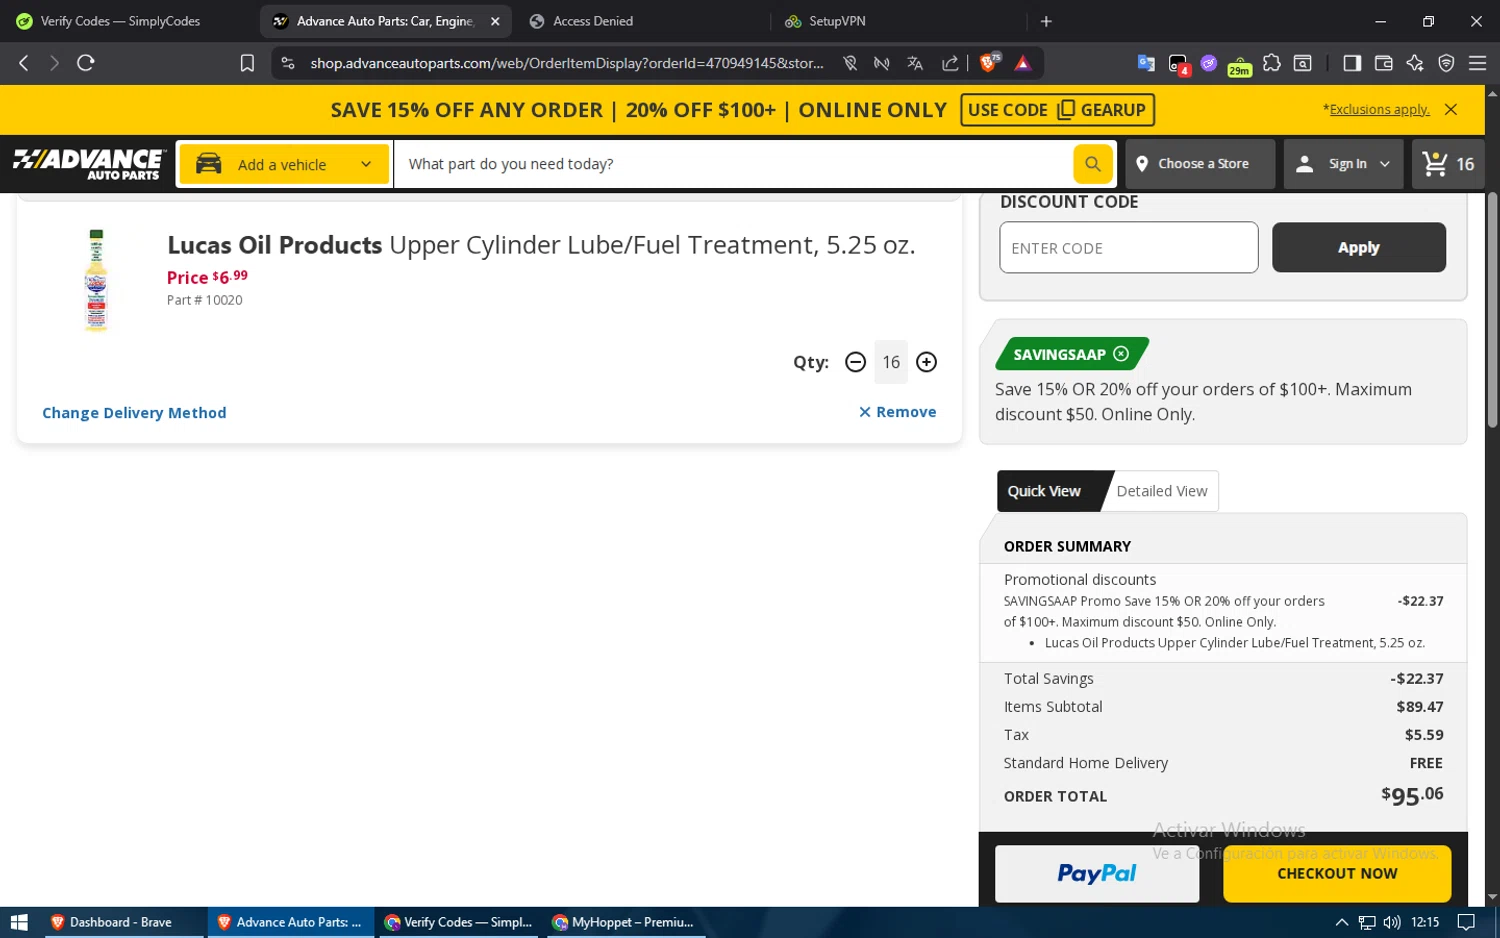Viewport: 1500px width, 938px height.
Task: Open volume control in system tray
Action: pyautogui.click(x=1391, y=922)
